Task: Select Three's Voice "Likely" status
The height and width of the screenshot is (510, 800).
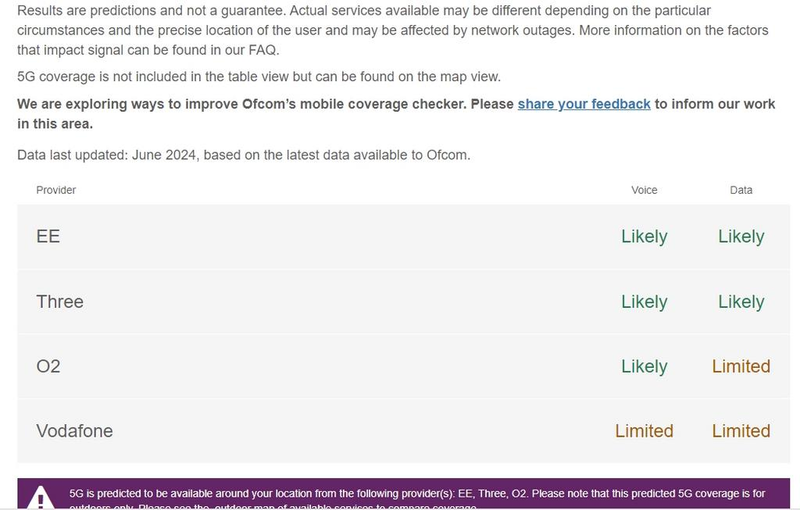Action: 644,302
